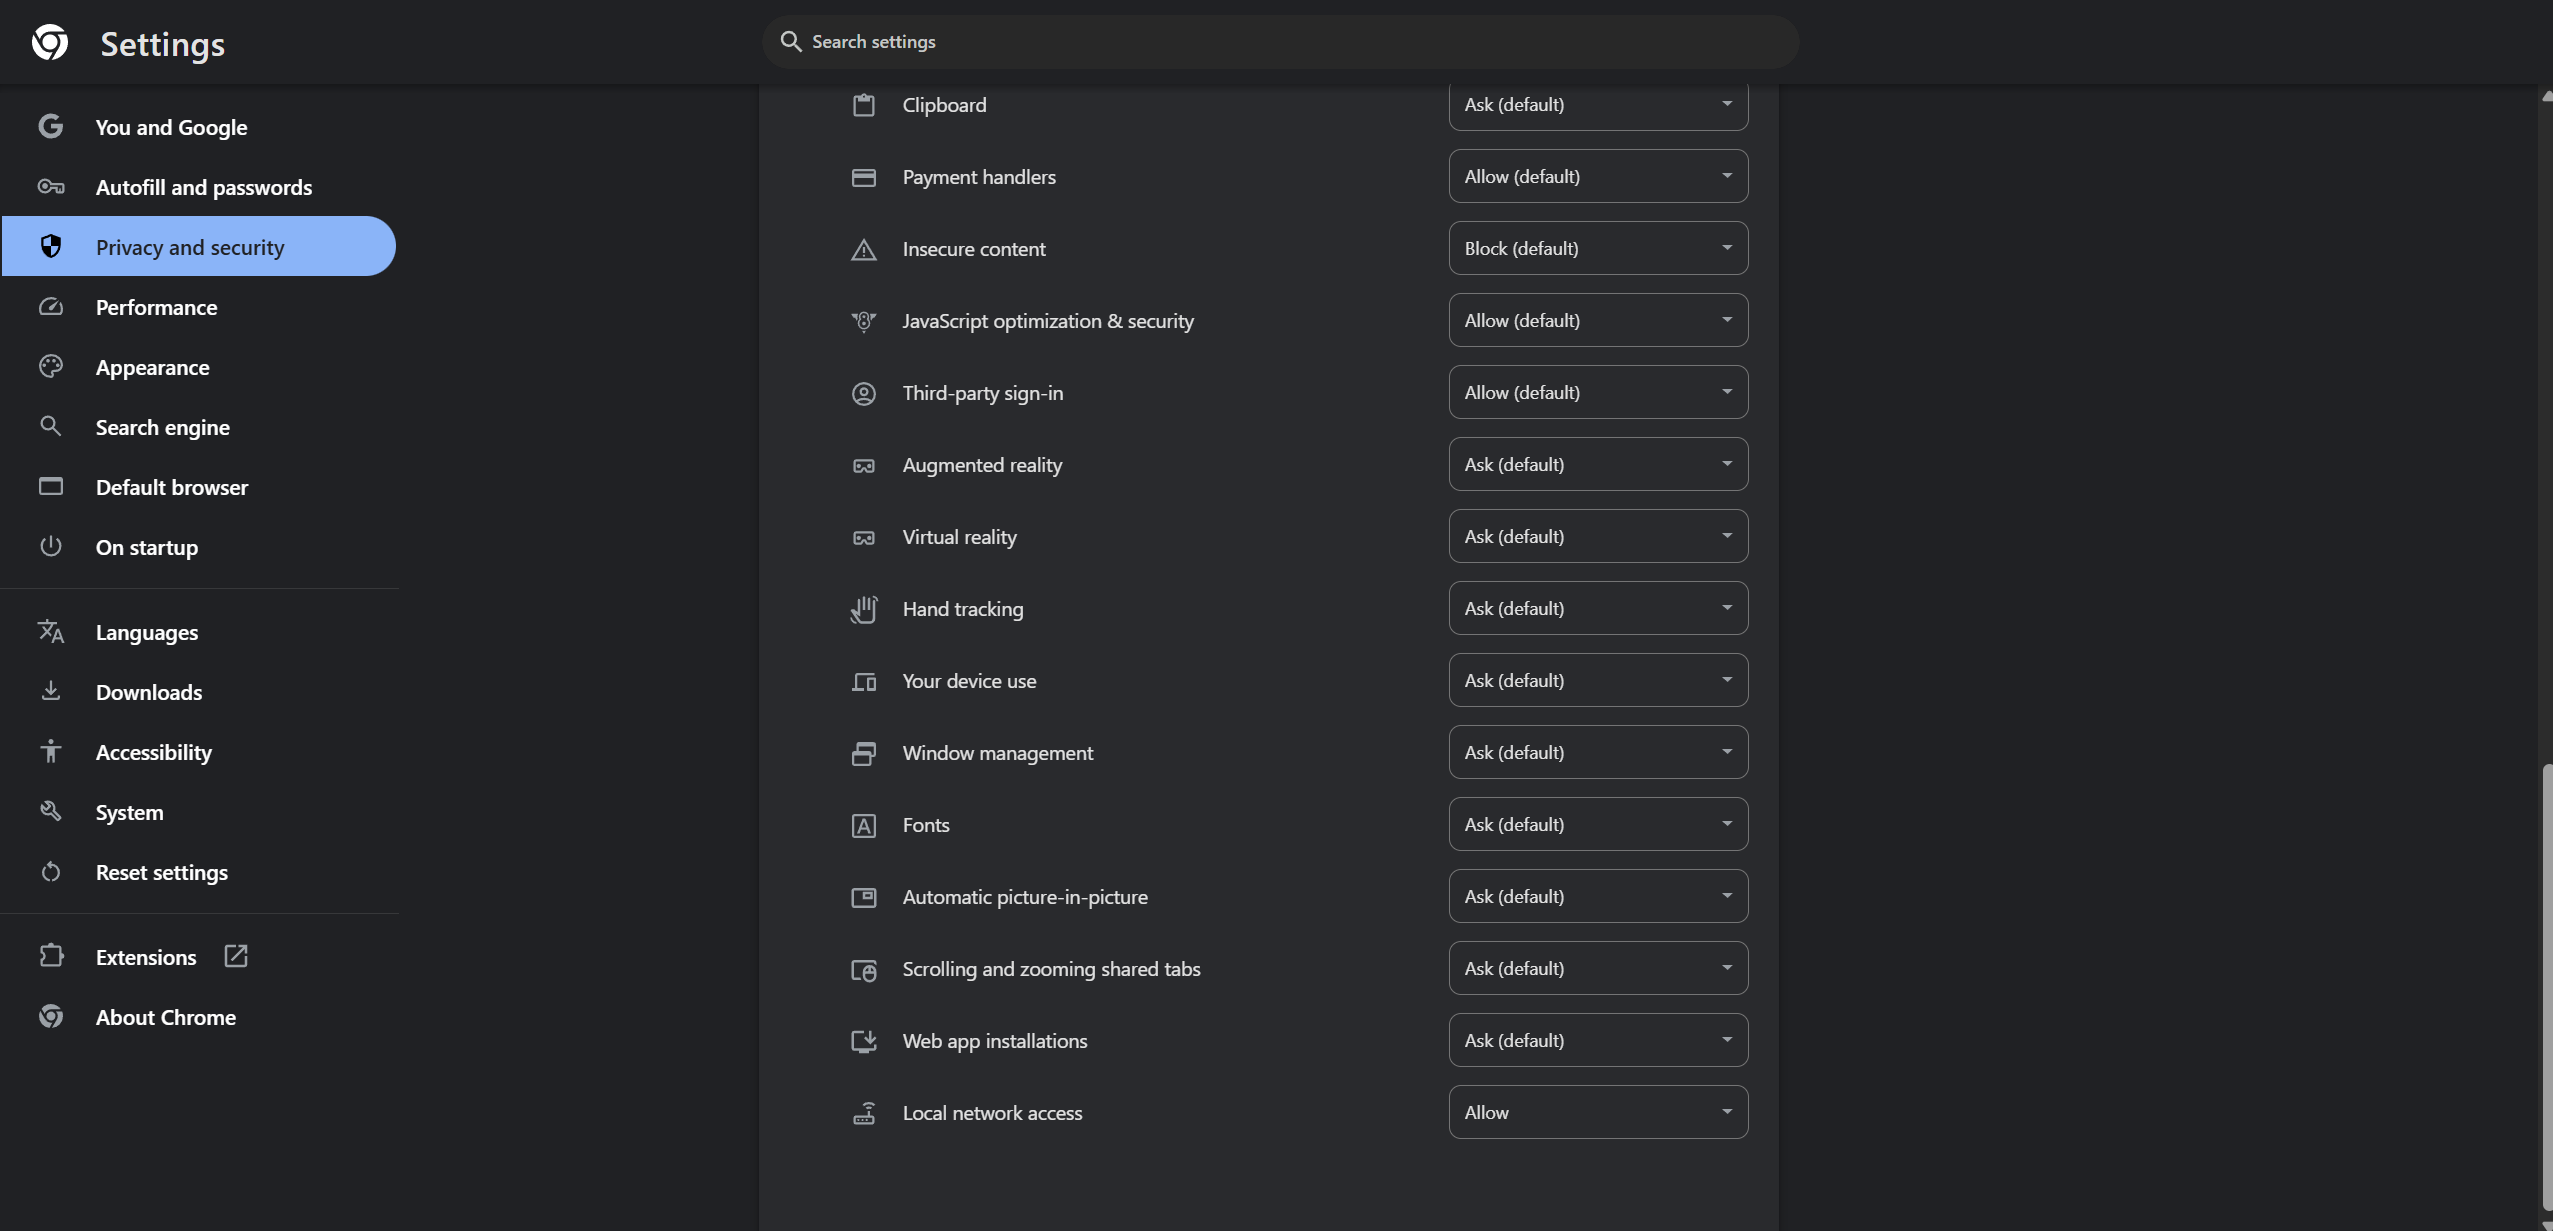
Task: Click the power icon for On startup
Action: pos(51,546)
